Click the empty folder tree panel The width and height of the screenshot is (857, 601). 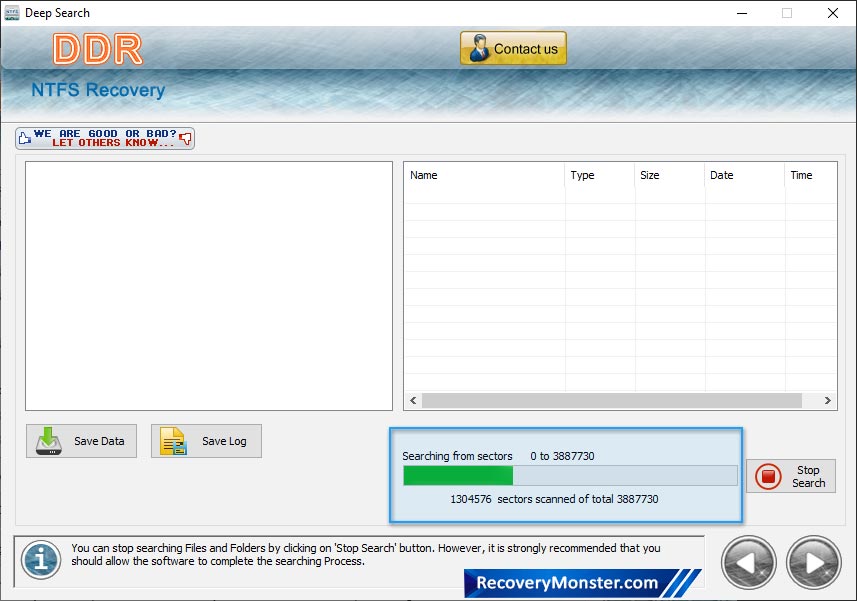209,286
